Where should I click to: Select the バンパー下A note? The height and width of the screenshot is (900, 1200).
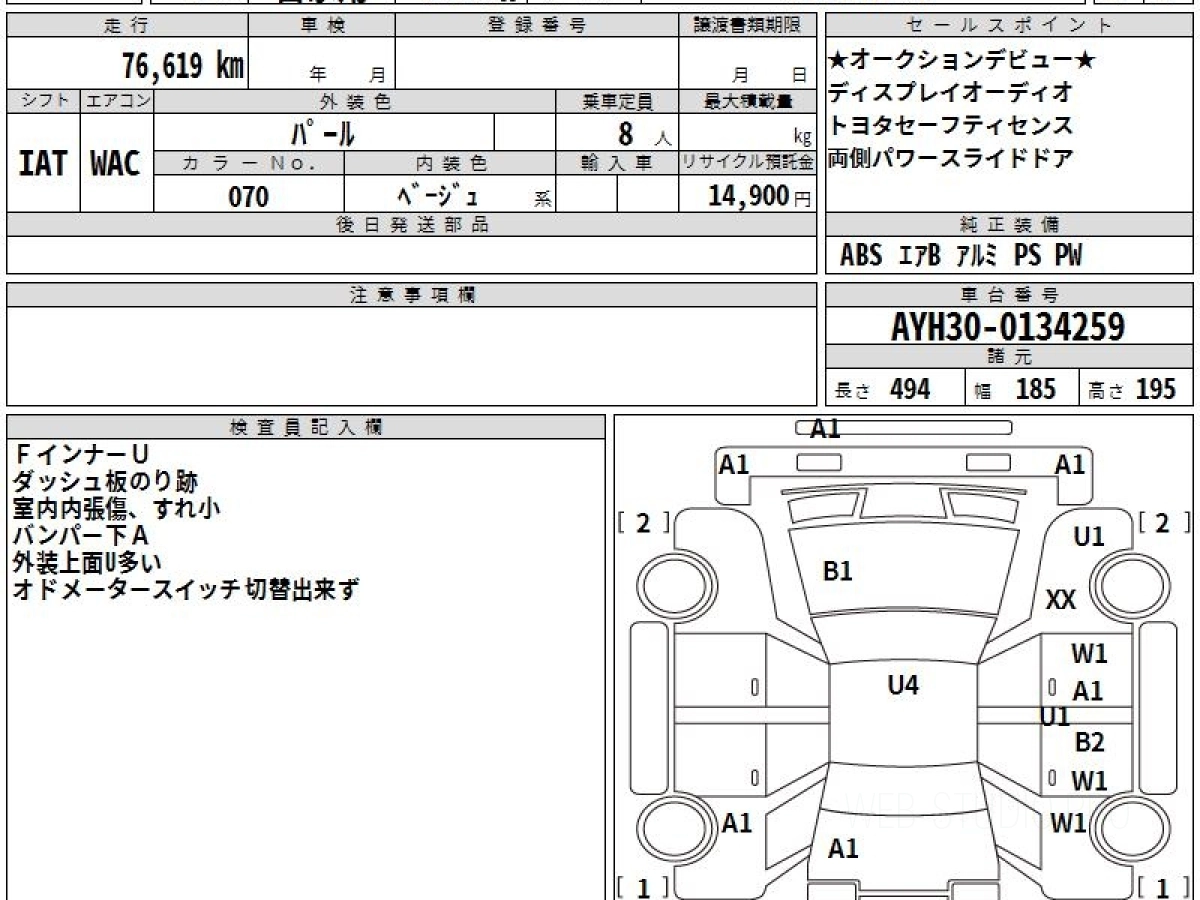coord(82,536)
